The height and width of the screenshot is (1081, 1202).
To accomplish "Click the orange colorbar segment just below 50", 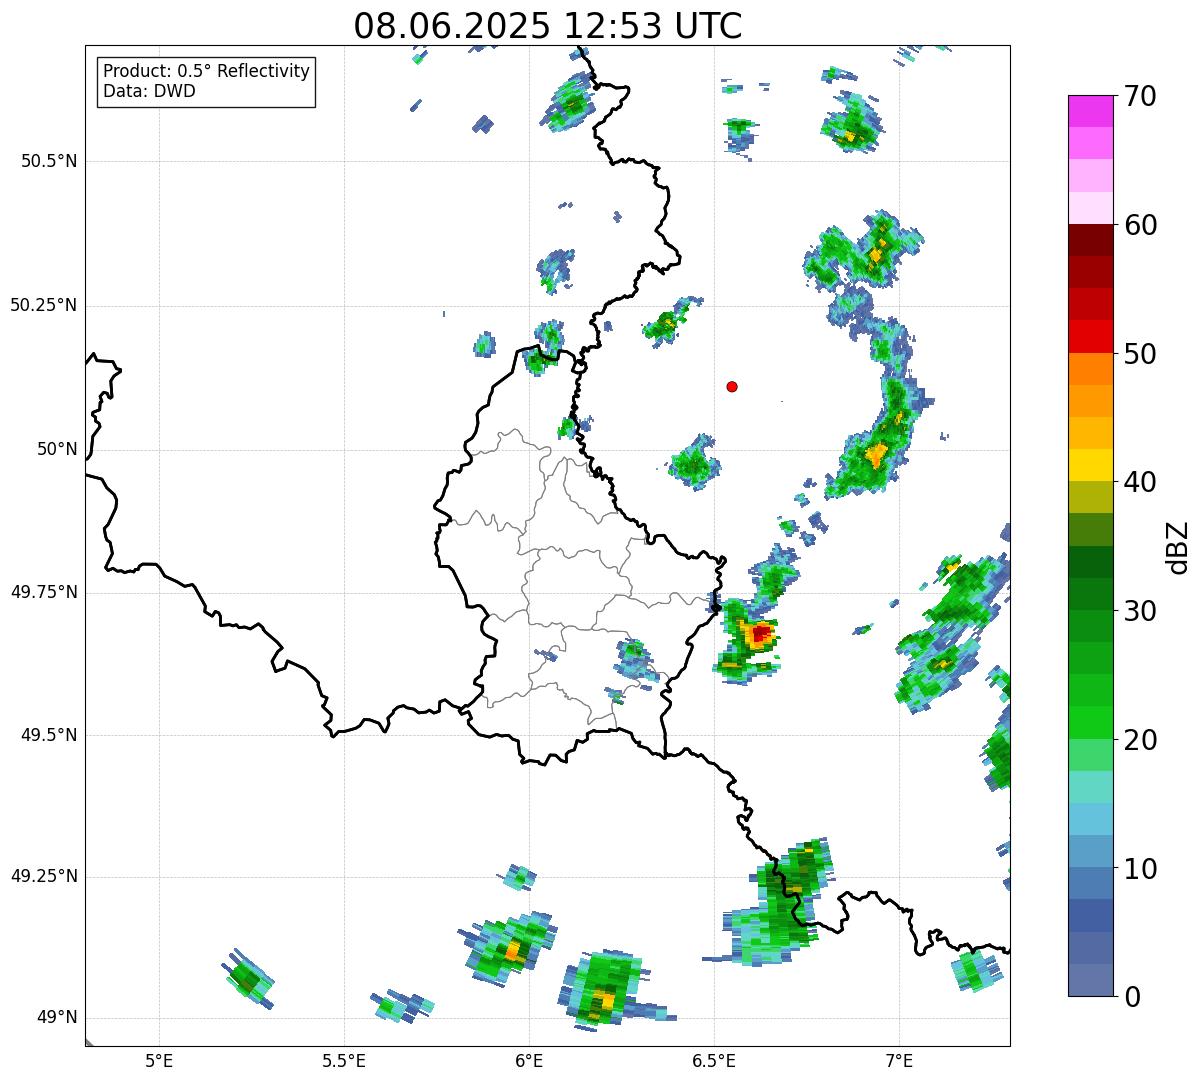I will (1089, 369).
